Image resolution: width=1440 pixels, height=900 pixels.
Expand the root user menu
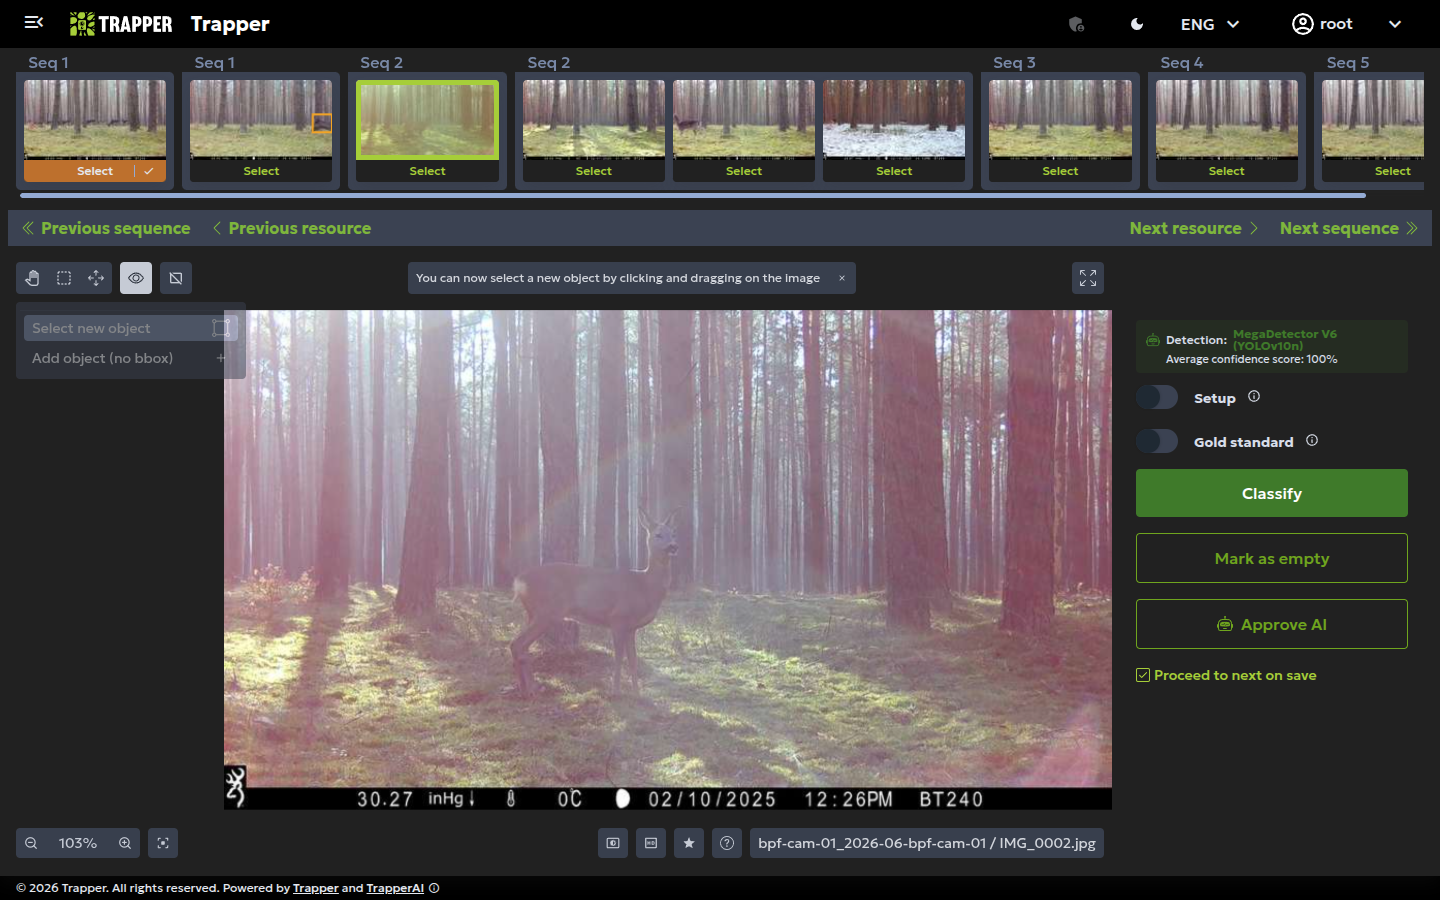[1347, 24]
